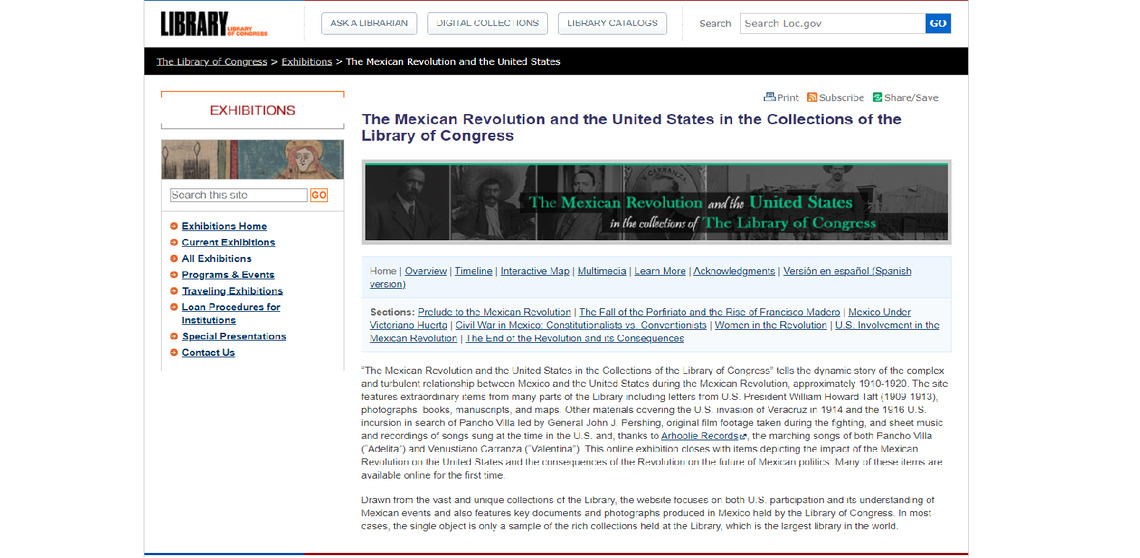Viewport: 1140px width, 558px height.
Task: Click the bullet icon beside Exhibitions Home
Action: (x=174, y=226)
